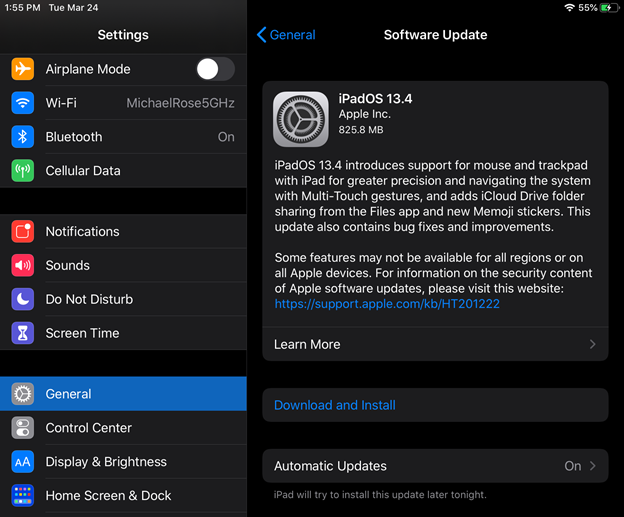Tap the Automatic Updates On value
The image size is (624, 517).
pyautogui.click(x=573, y=466)
